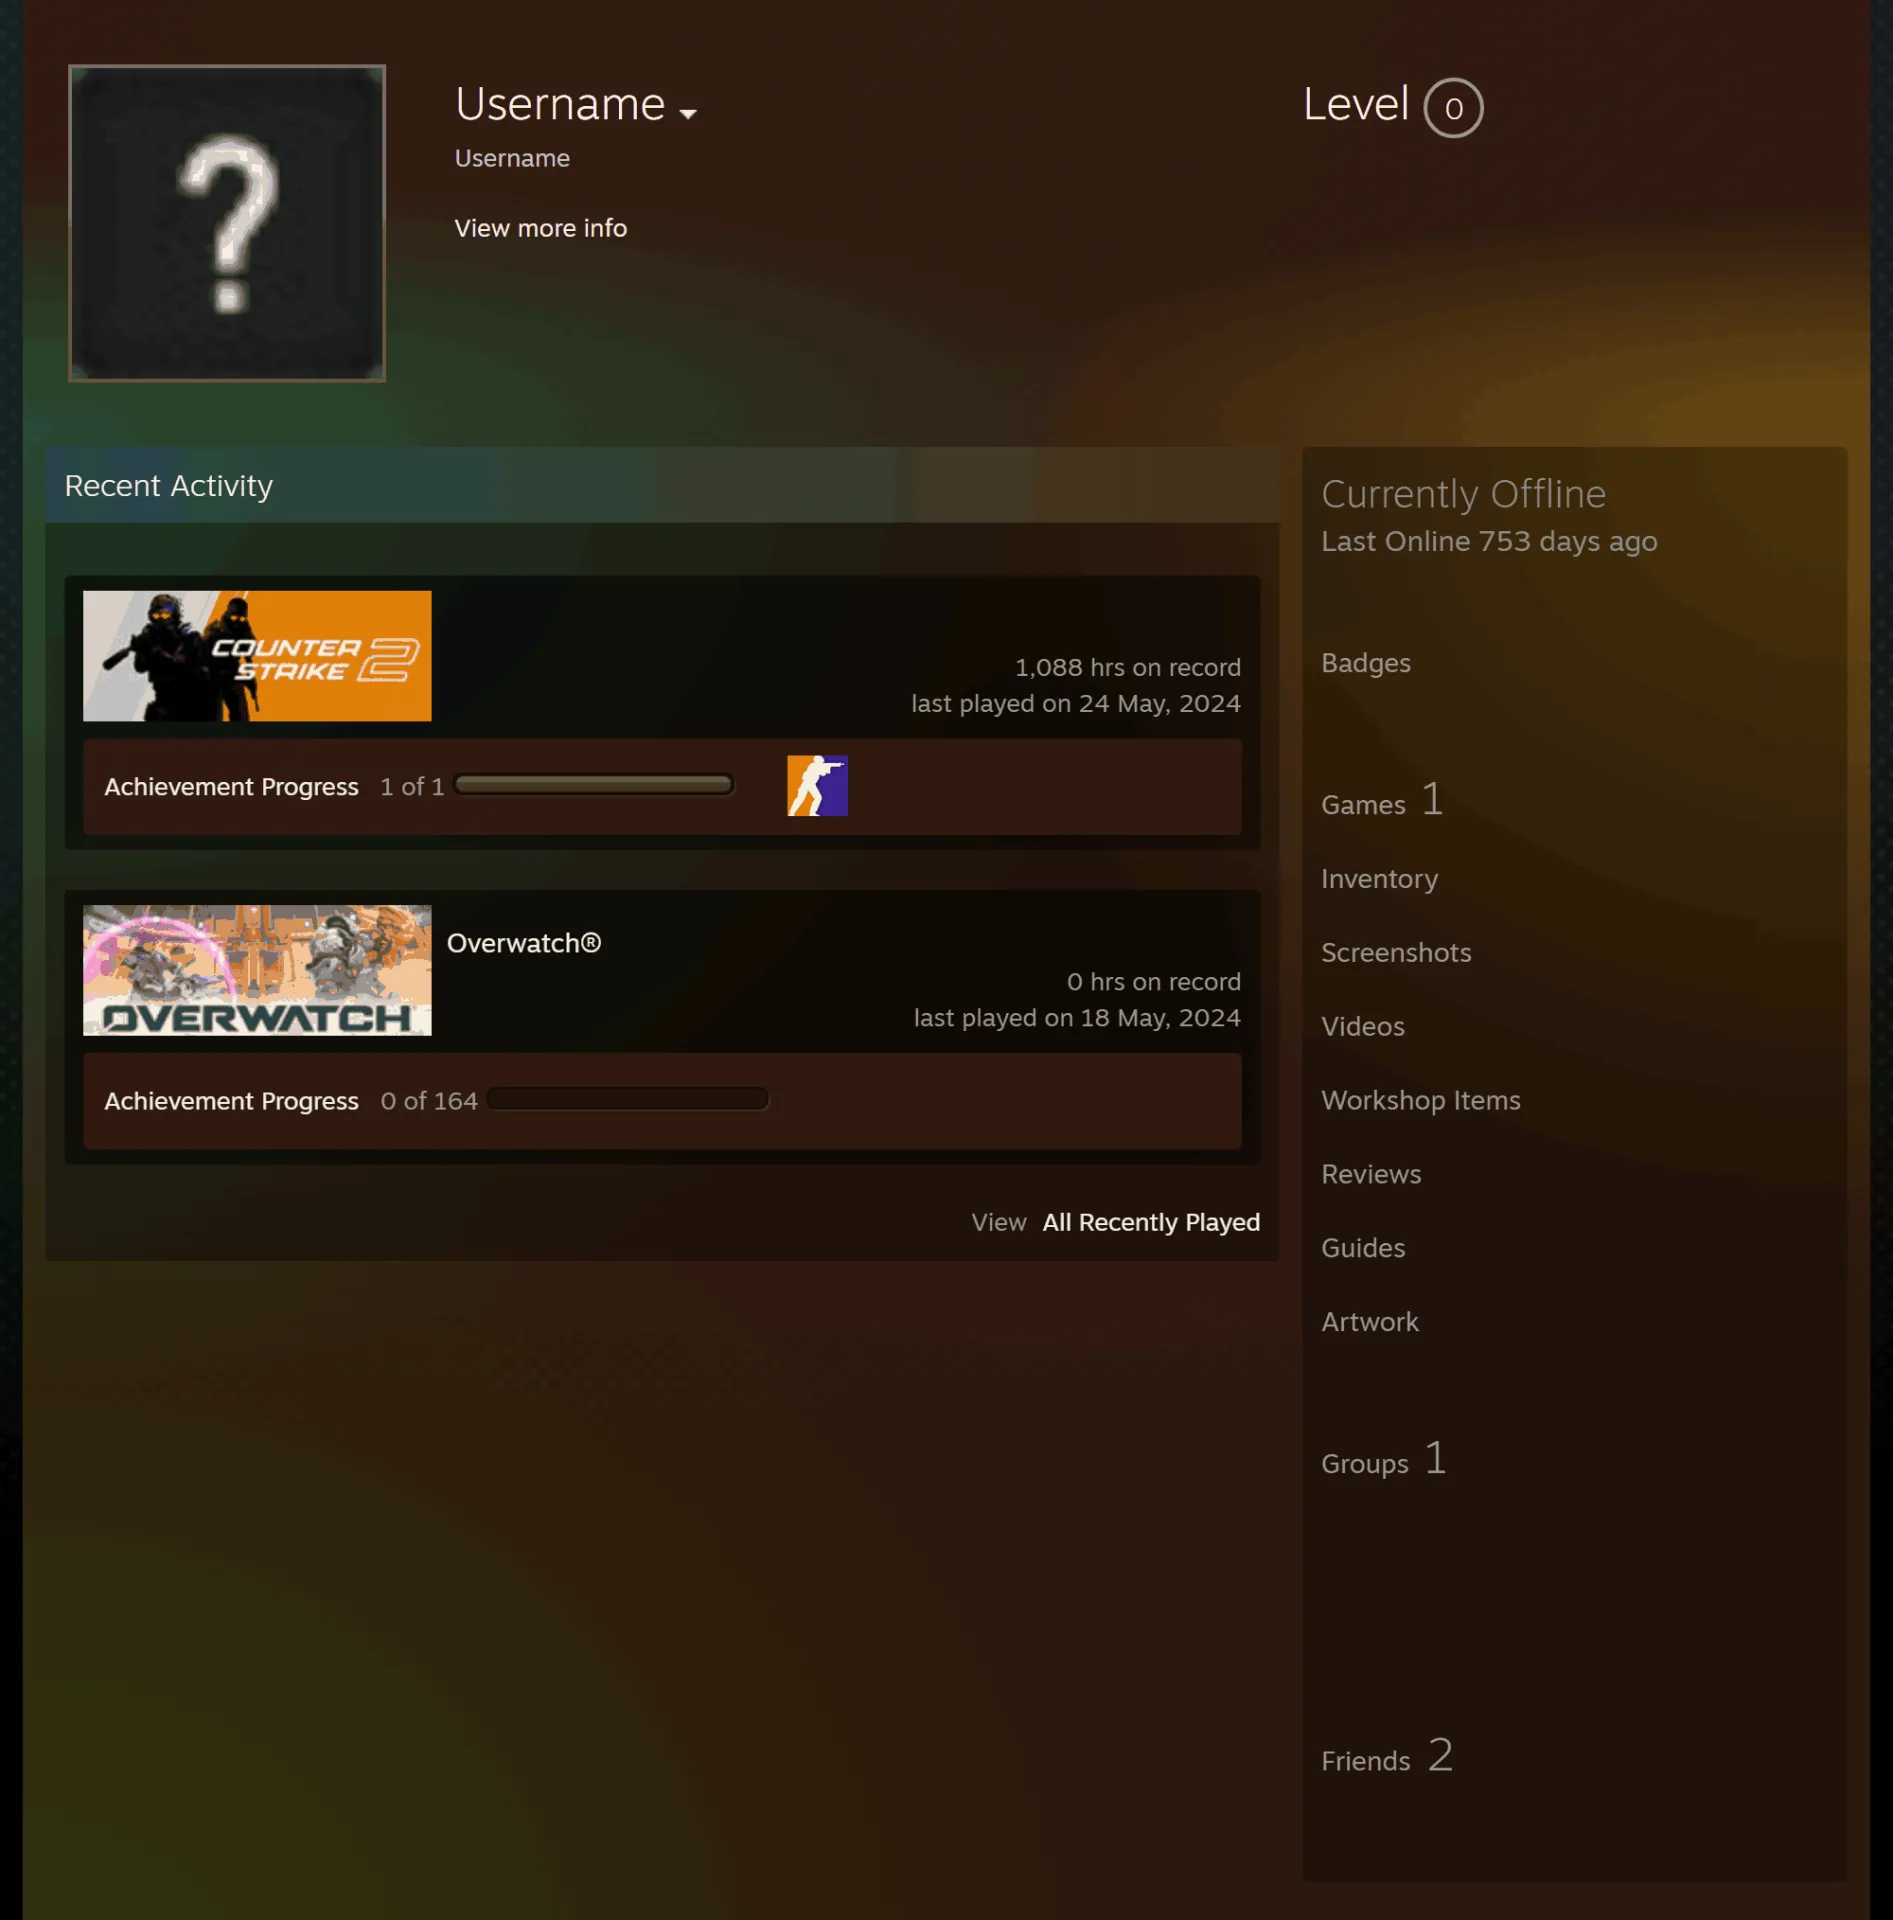1893x1920 pixels.
Task: Click Counter-Strike achievement progress bar
Action: 594,785
